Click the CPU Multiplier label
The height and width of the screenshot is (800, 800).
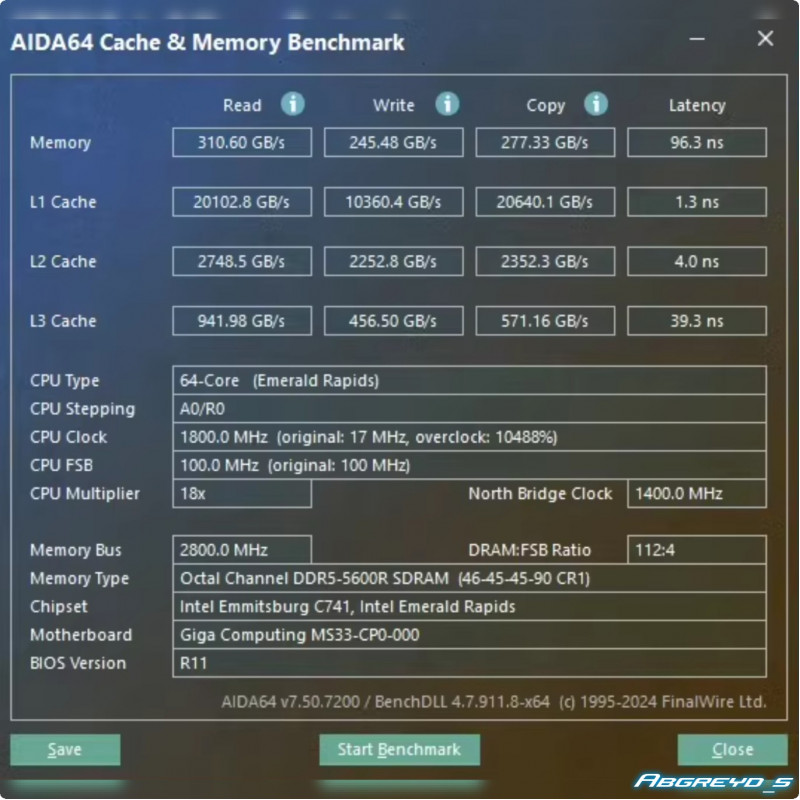[85, 493]
